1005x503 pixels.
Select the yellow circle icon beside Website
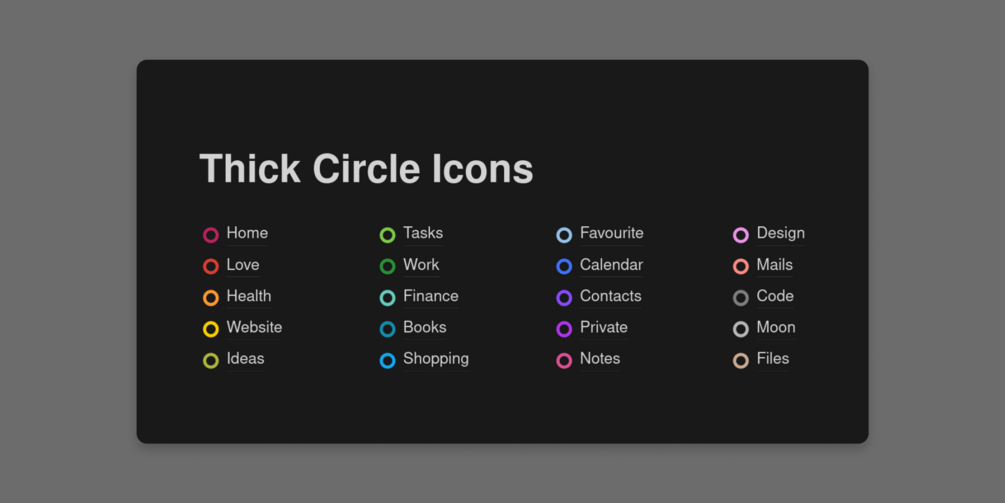211,329
